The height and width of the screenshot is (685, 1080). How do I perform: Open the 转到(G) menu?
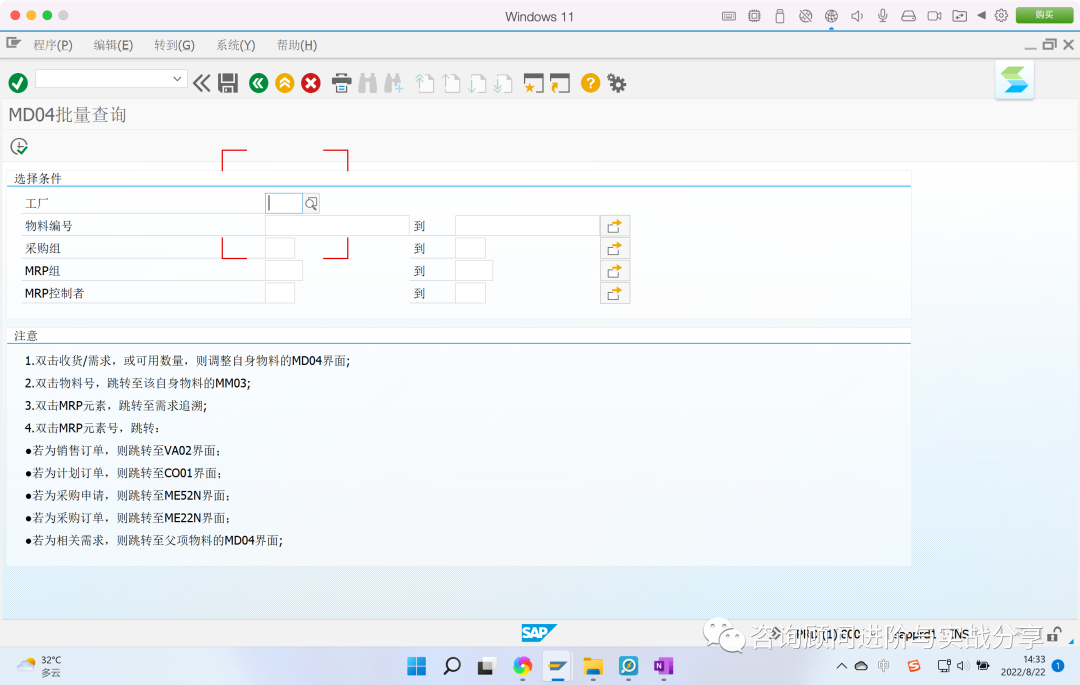tap(173, 45)
